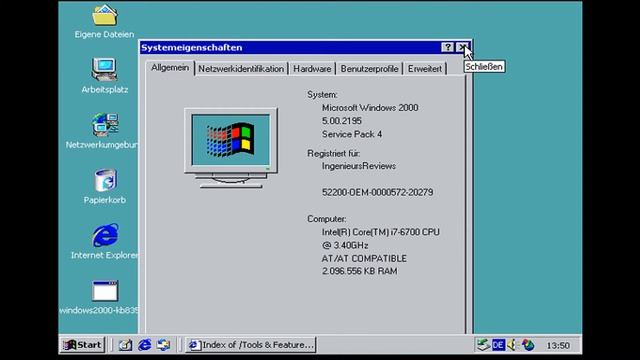Open the Eigene Dateien desktop folder icon

point(104,16)
